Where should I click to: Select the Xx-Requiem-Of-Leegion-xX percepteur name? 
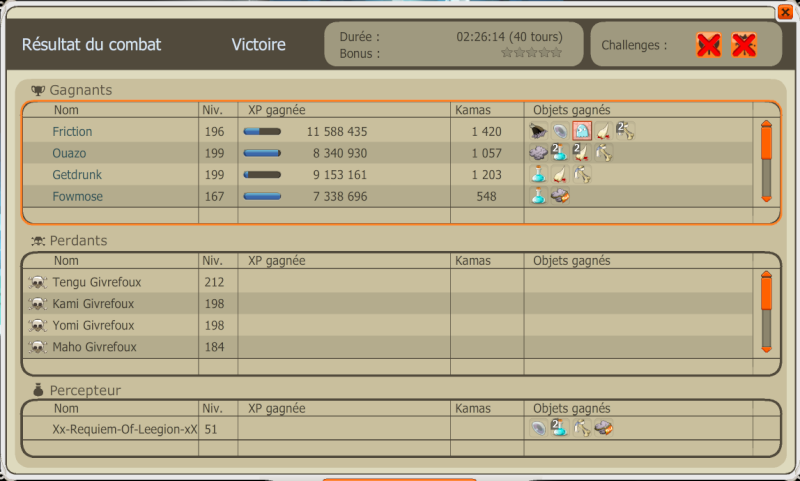pos(124,429)
